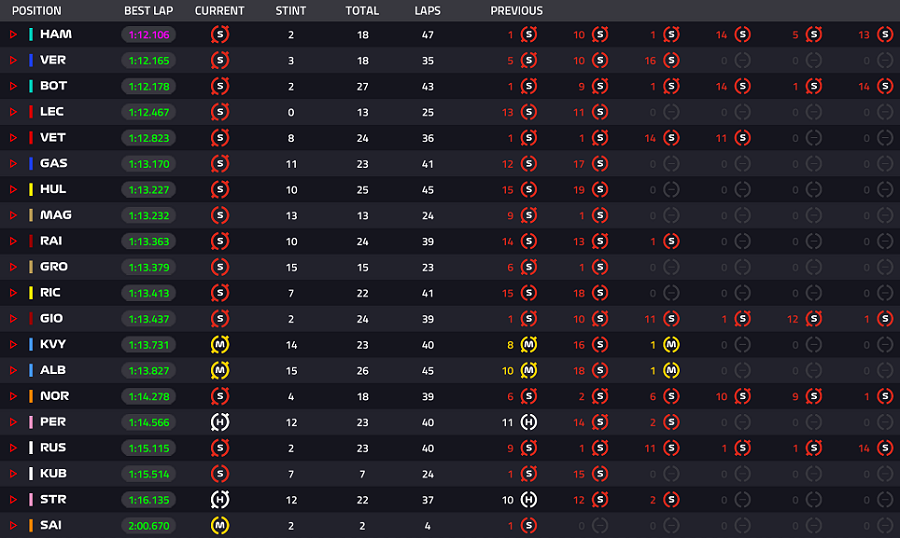Select the BOT driver name
Screen dimensions: 900x538
click(x=53, y=86)
